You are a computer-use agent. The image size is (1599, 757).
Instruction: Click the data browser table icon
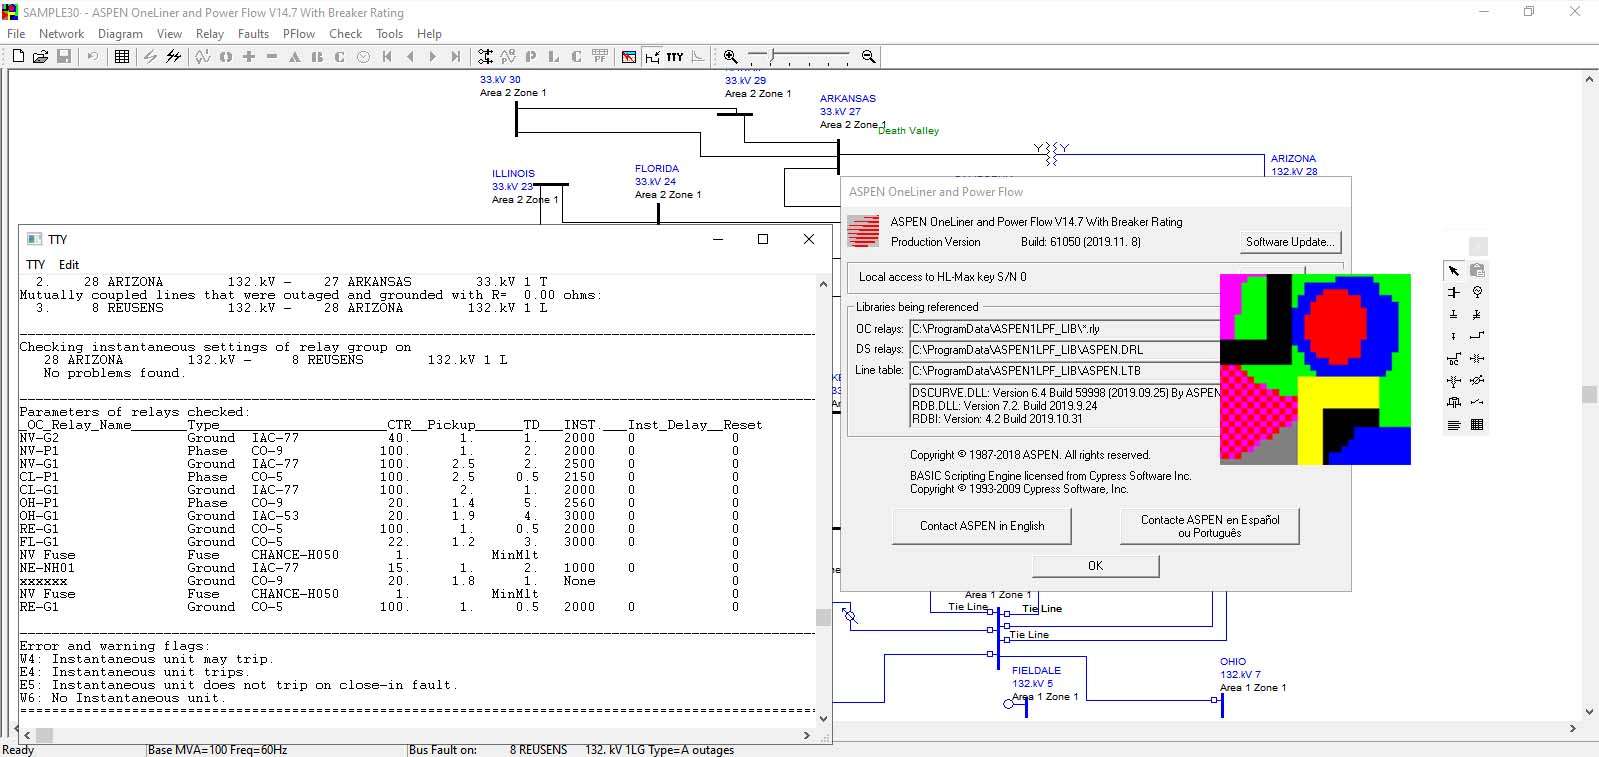tap(122, 57)
